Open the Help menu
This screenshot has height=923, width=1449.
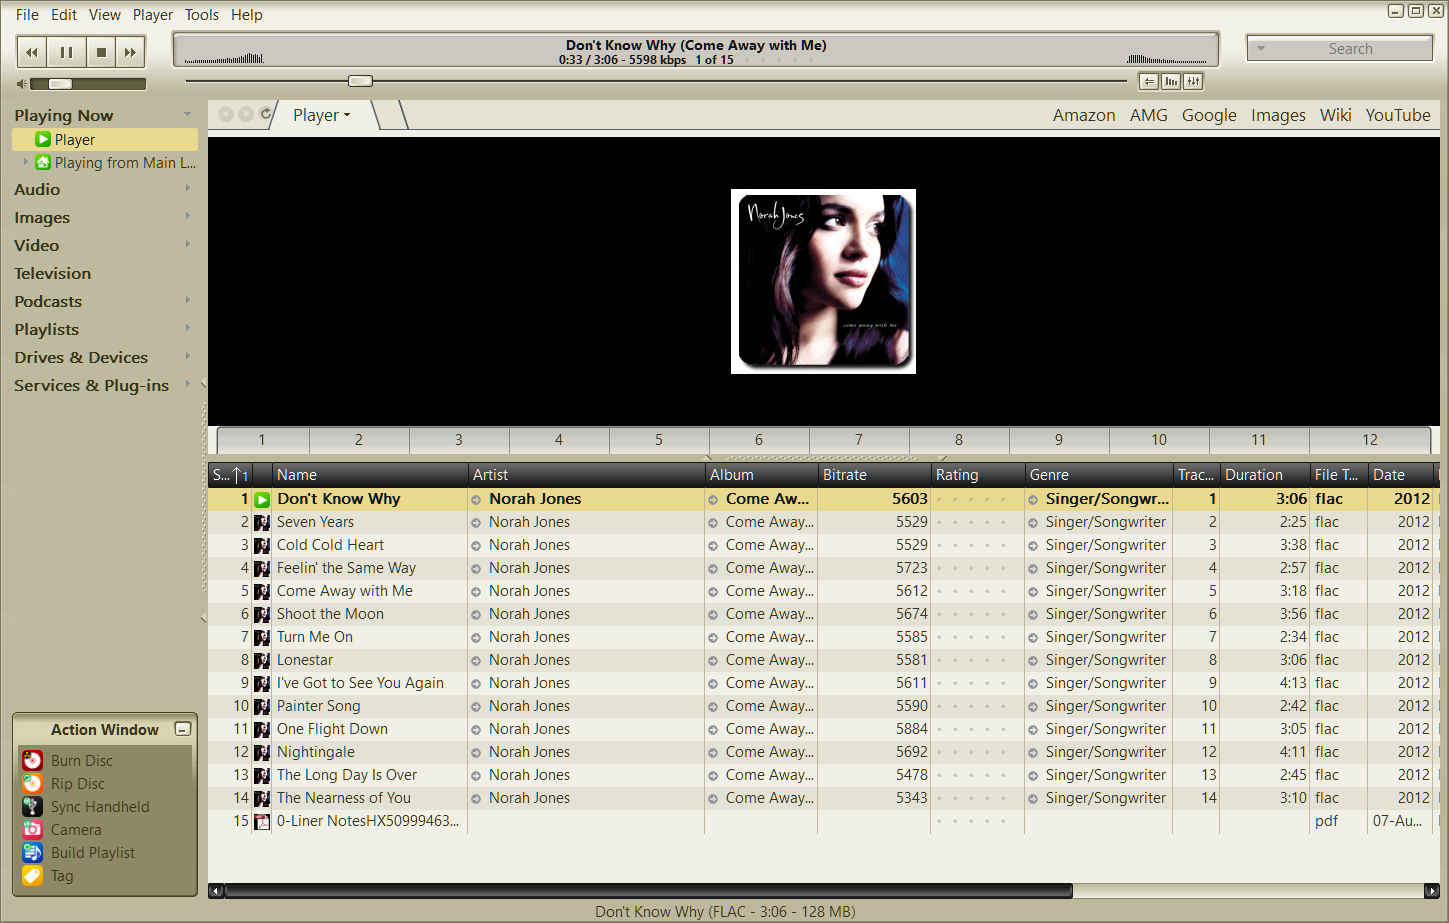tap(246, 15)
